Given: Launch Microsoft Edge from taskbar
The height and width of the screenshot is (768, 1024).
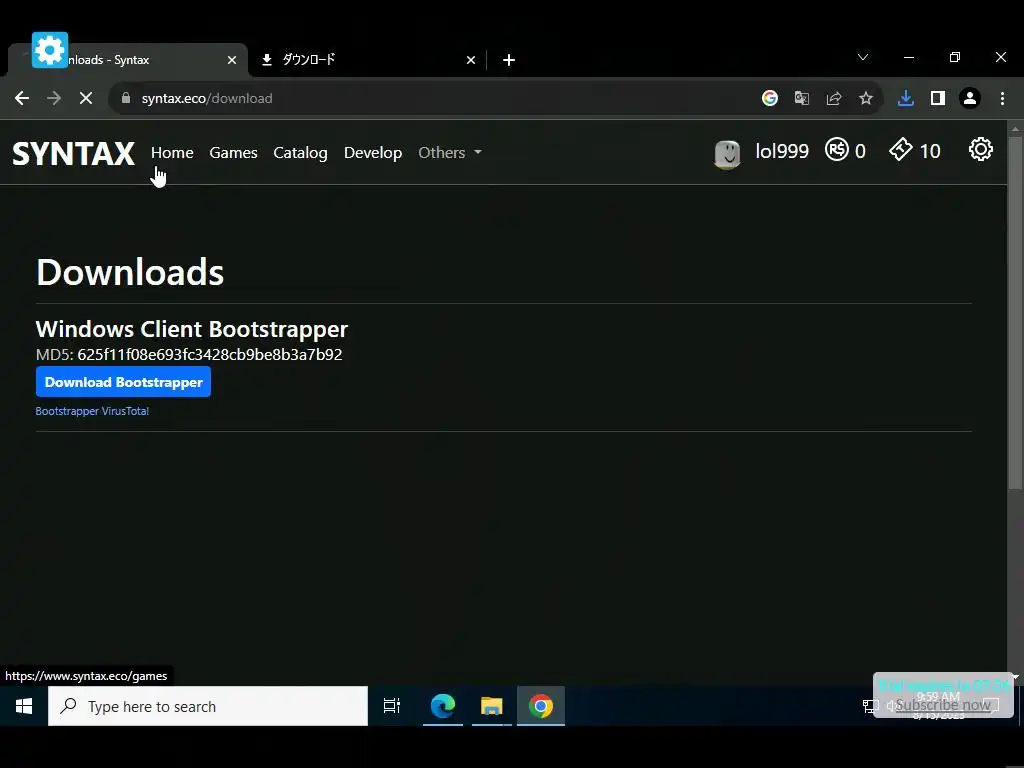Looking at the screenshot, I should 442,707.
